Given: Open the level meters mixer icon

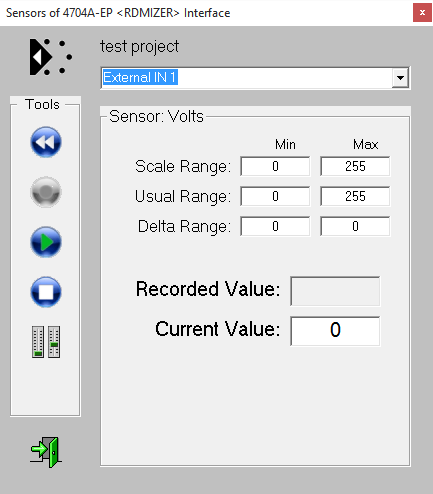Looking at the screenshot, I should (46, 342).
